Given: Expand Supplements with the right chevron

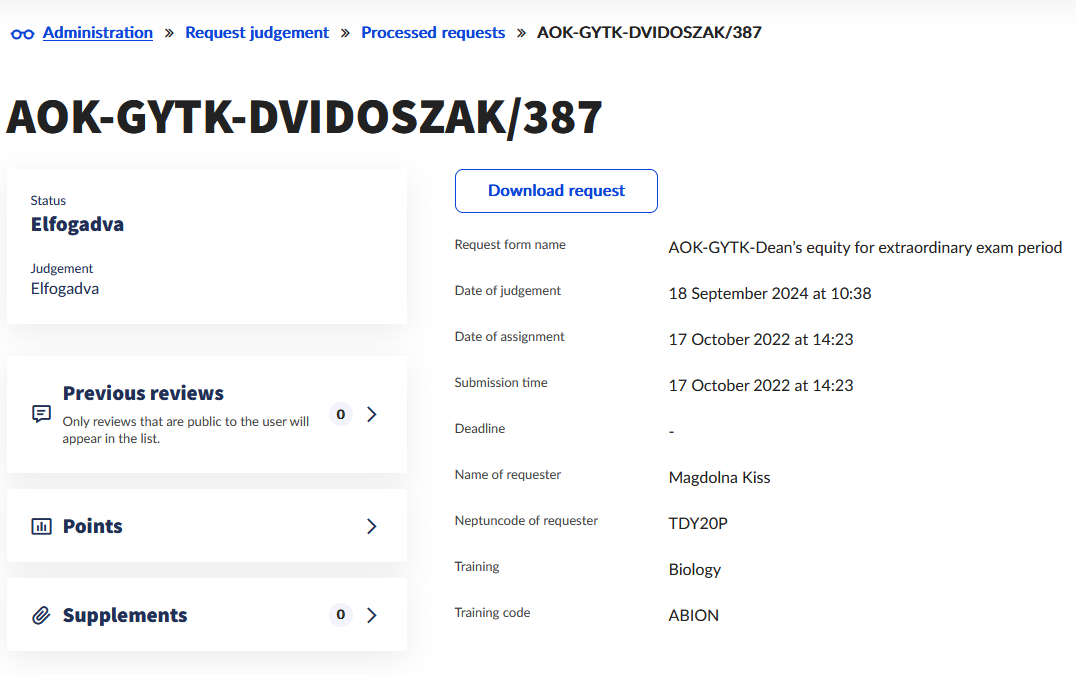Looking at the screenshot, I should point(372,615).
